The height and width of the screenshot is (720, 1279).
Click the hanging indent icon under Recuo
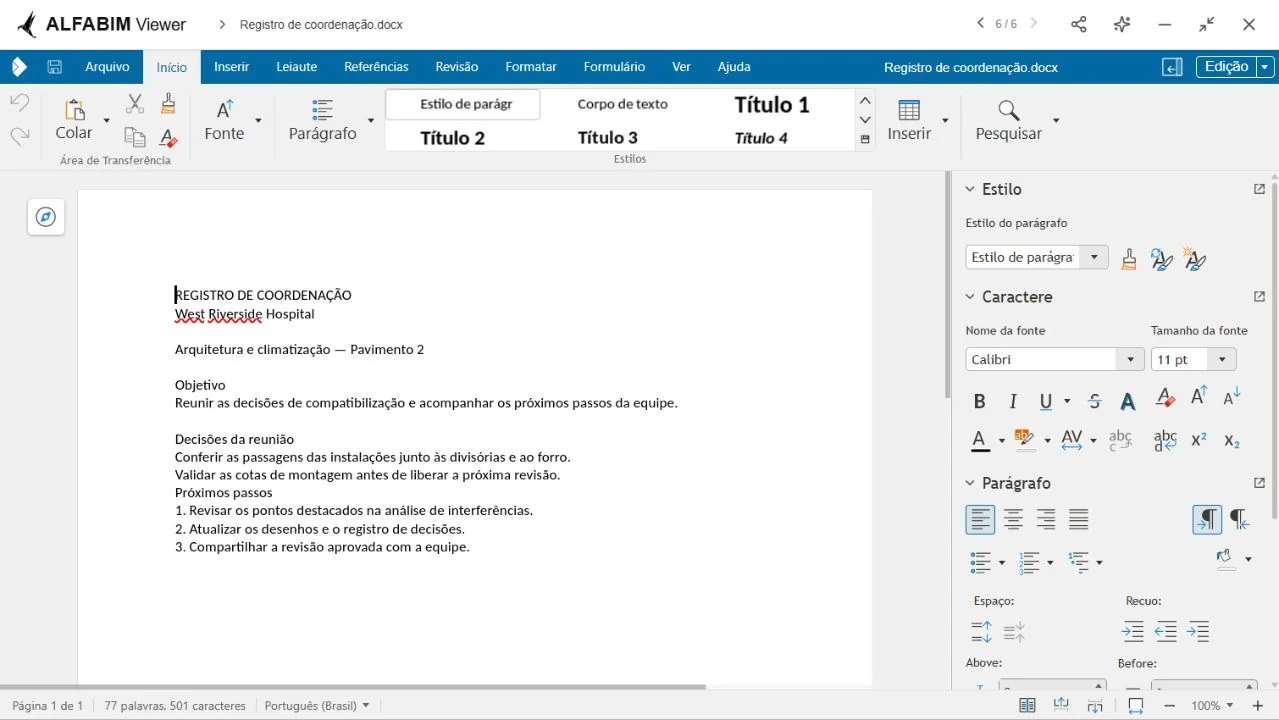[x=1198, y=631]
